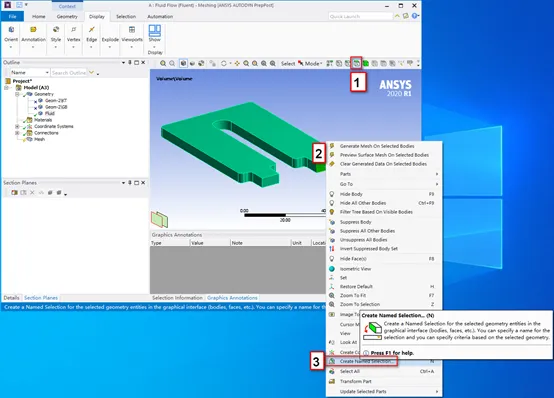Click first icon in Section Planes toolbar

pos(14,193)
